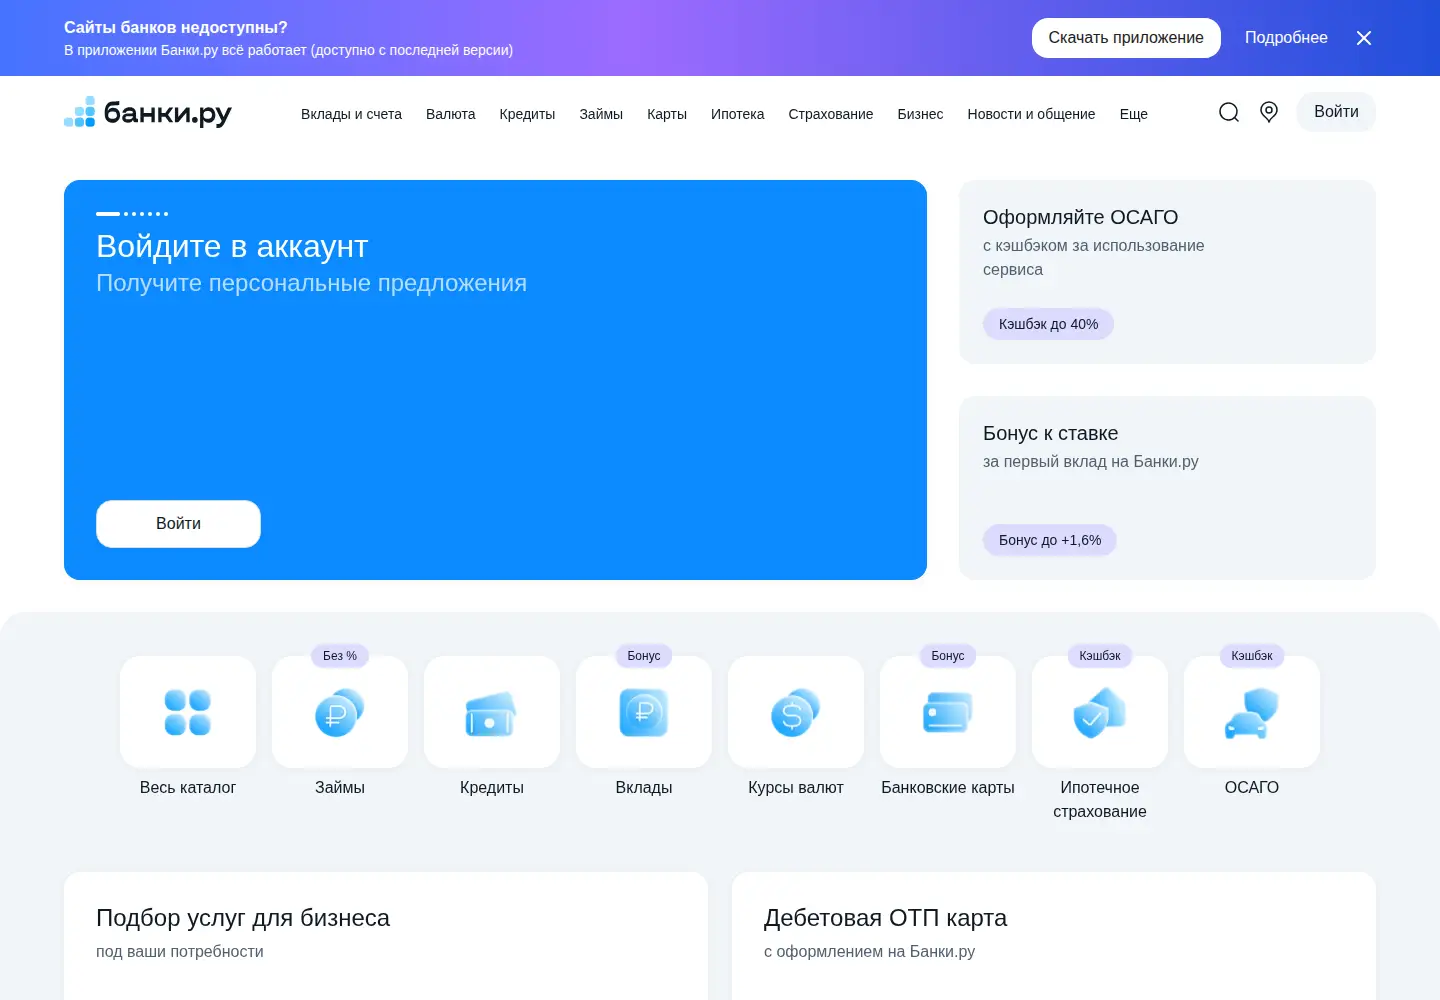Choose the Вклады safe icon
The height and width of the screenshot is (1000, 1440).
click(644, 712)
